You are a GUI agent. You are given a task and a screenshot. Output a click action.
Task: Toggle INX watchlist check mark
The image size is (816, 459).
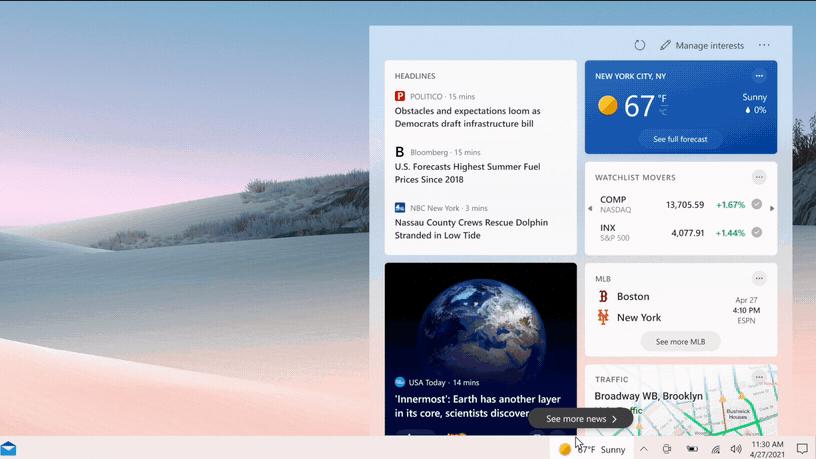coord(757,233)
